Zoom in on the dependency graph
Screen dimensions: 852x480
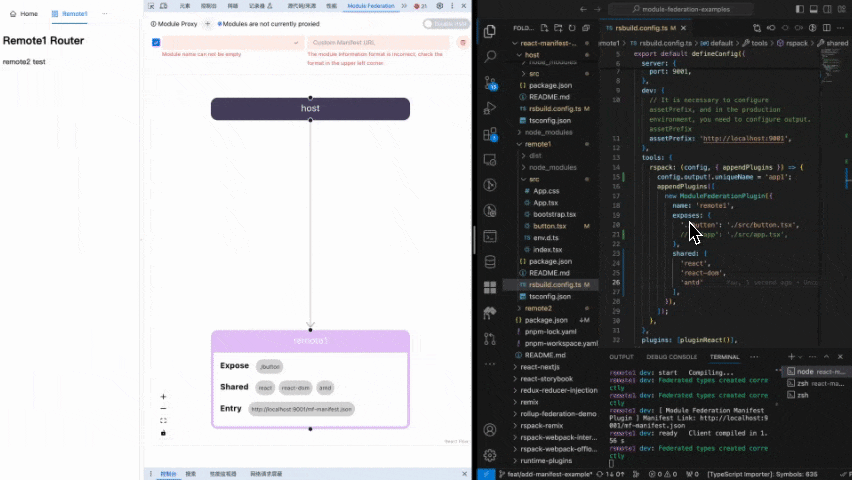(x=163, y=397)
